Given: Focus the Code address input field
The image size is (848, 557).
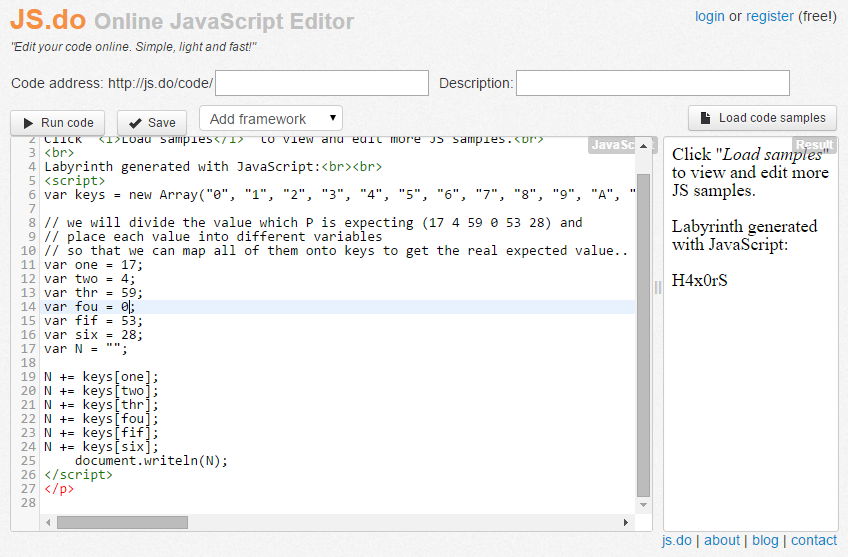Looking at the screenshot, I should 322,83.
